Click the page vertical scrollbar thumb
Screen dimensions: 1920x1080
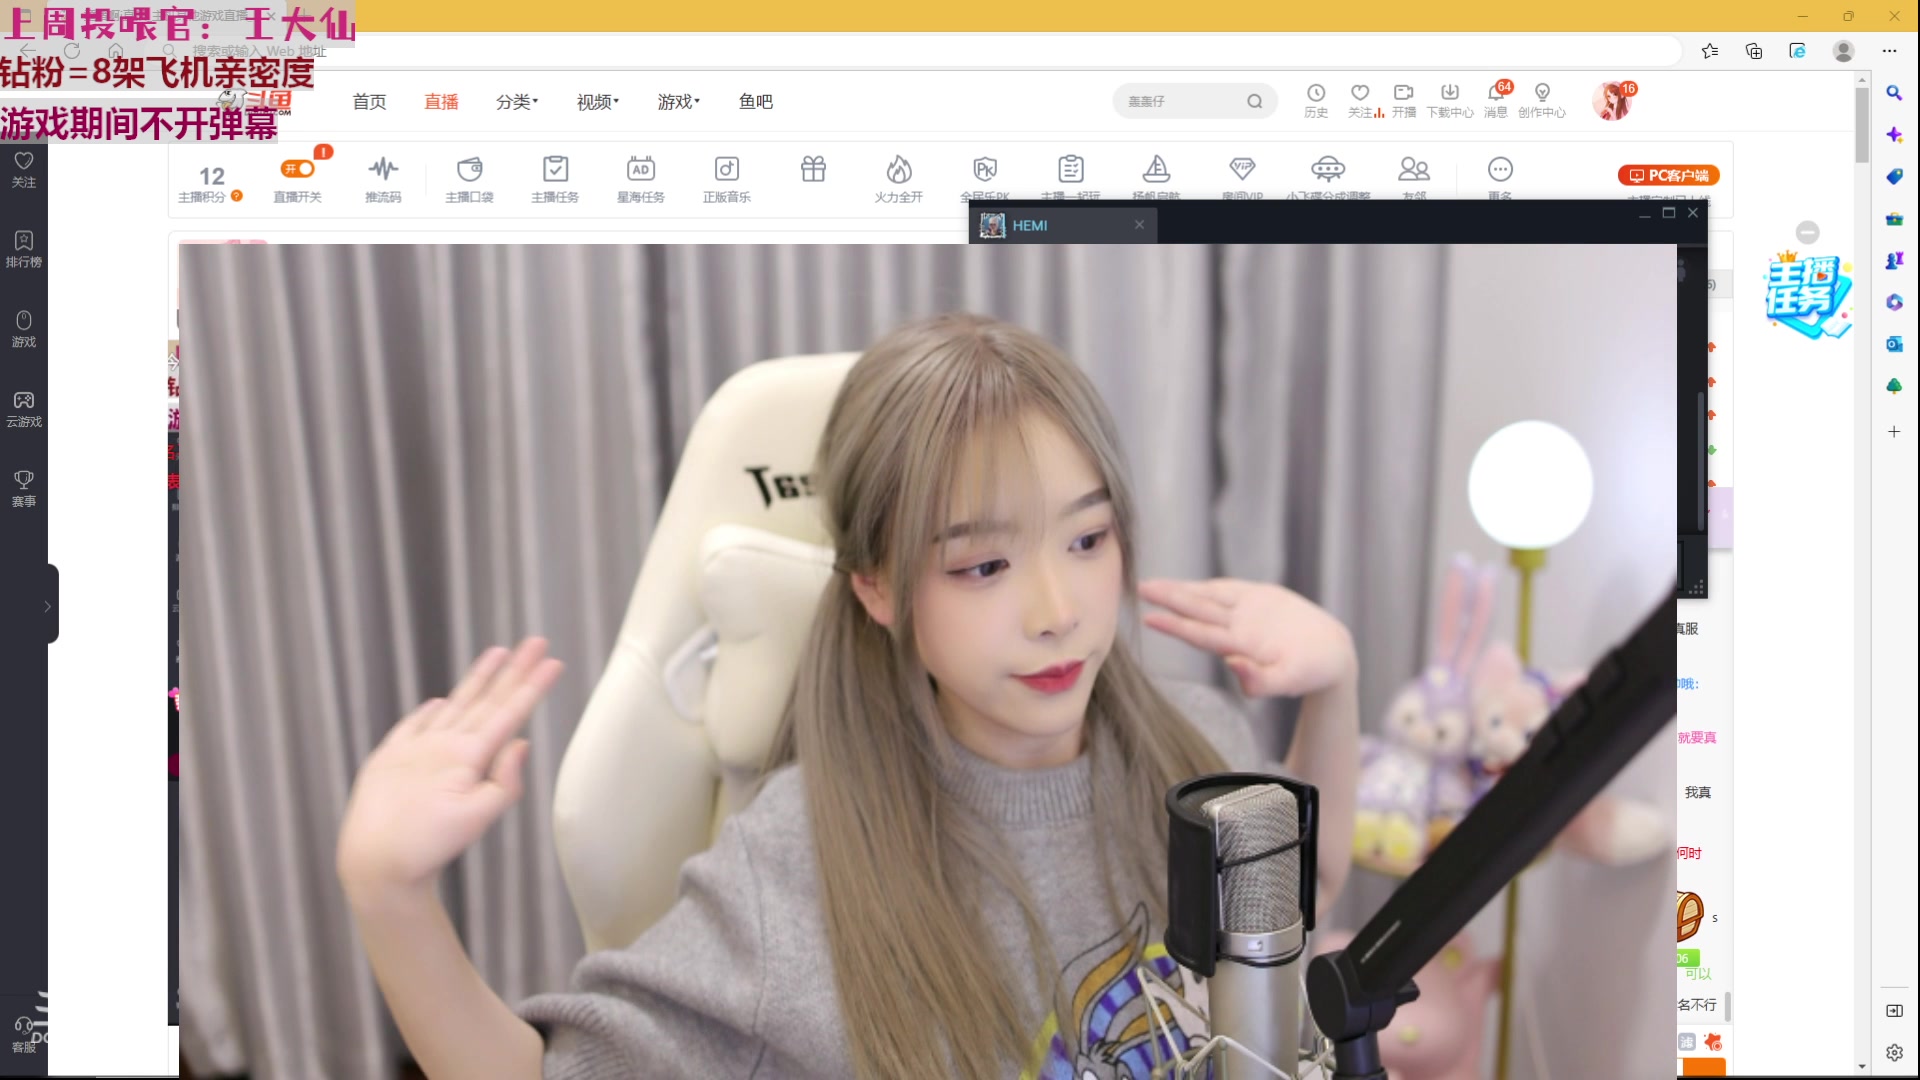1862,125
